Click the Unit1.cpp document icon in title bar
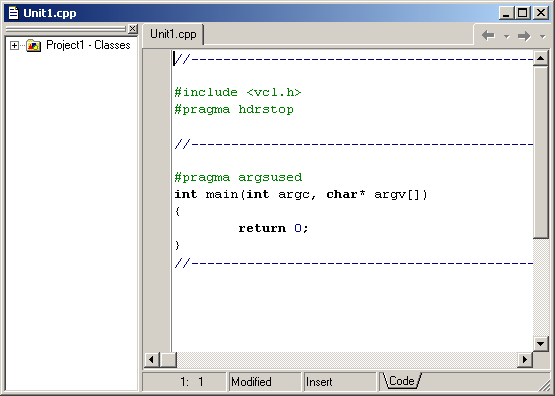The width and height of the screenshot is (555, 396). 13,13
